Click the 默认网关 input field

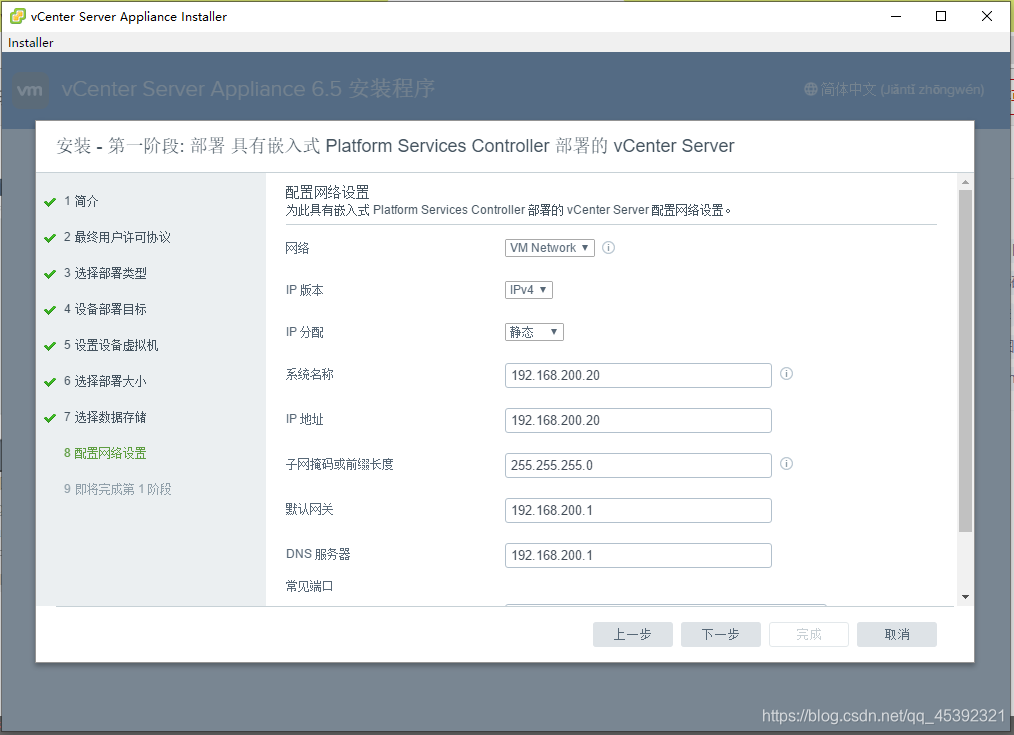pos(638,510)
